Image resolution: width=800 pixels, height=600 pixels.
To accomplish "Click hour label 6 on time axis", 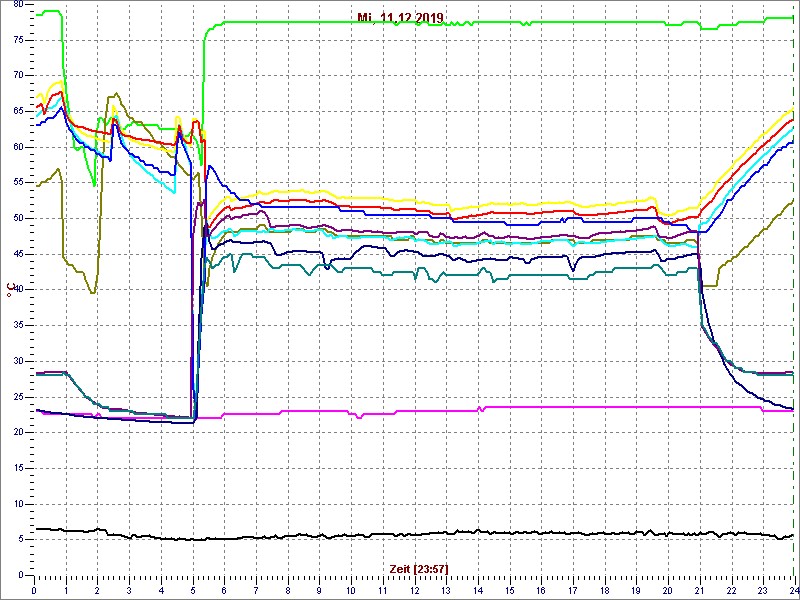I will pos(224,589).
